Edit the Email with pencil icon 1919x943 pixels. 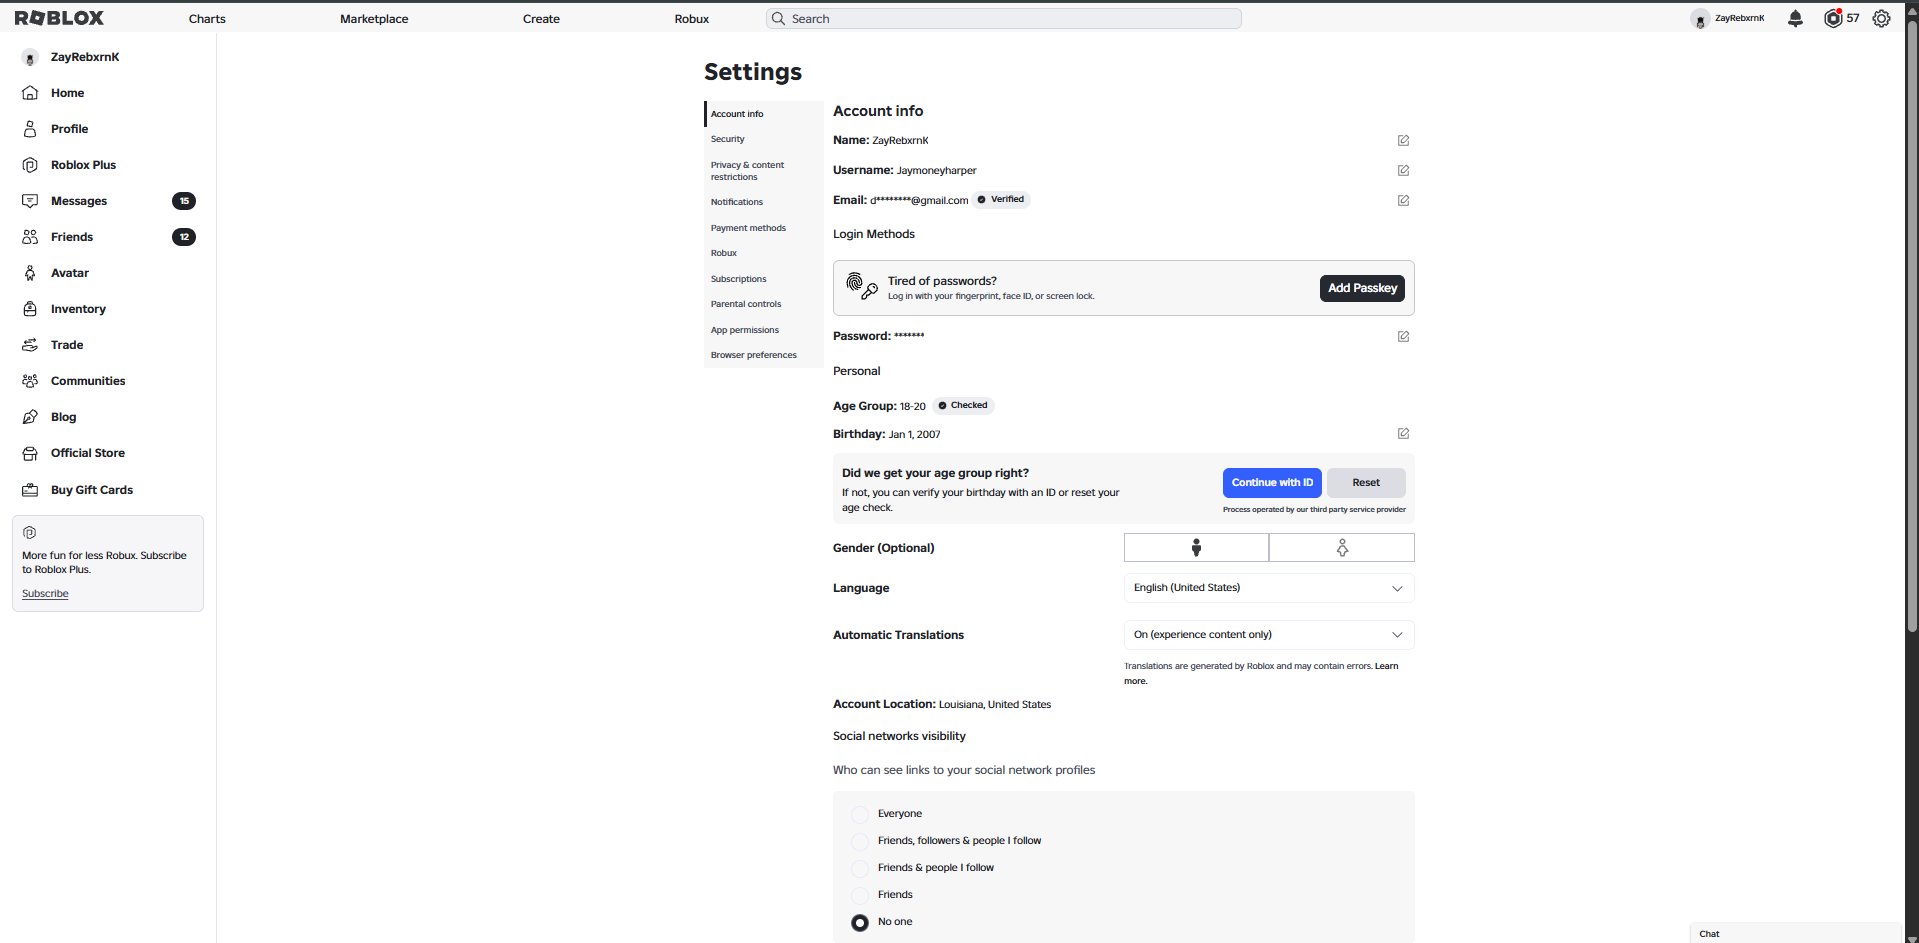click(x=1403, y=201)
